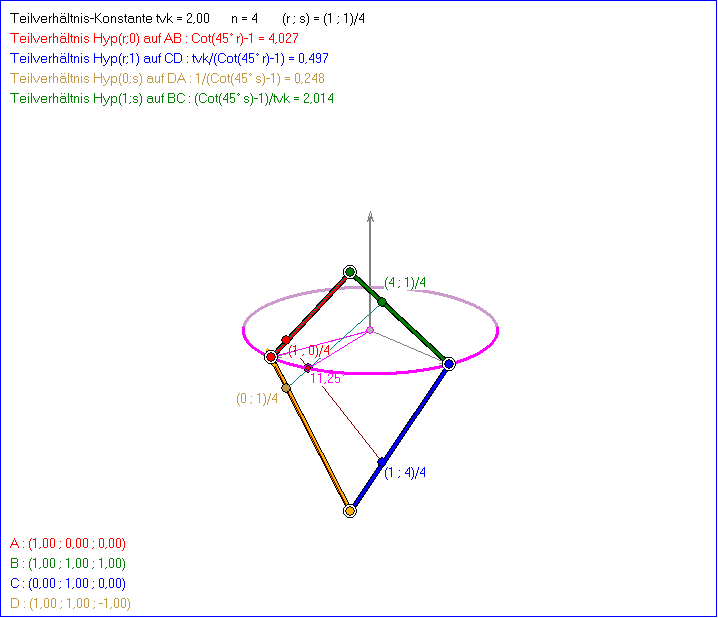Click coordinates 'D : (1,00 ; 1,00 ; -1,00)'
This screenshot has width=718, height=618.
pyautogui.click(x=71, y=603)
